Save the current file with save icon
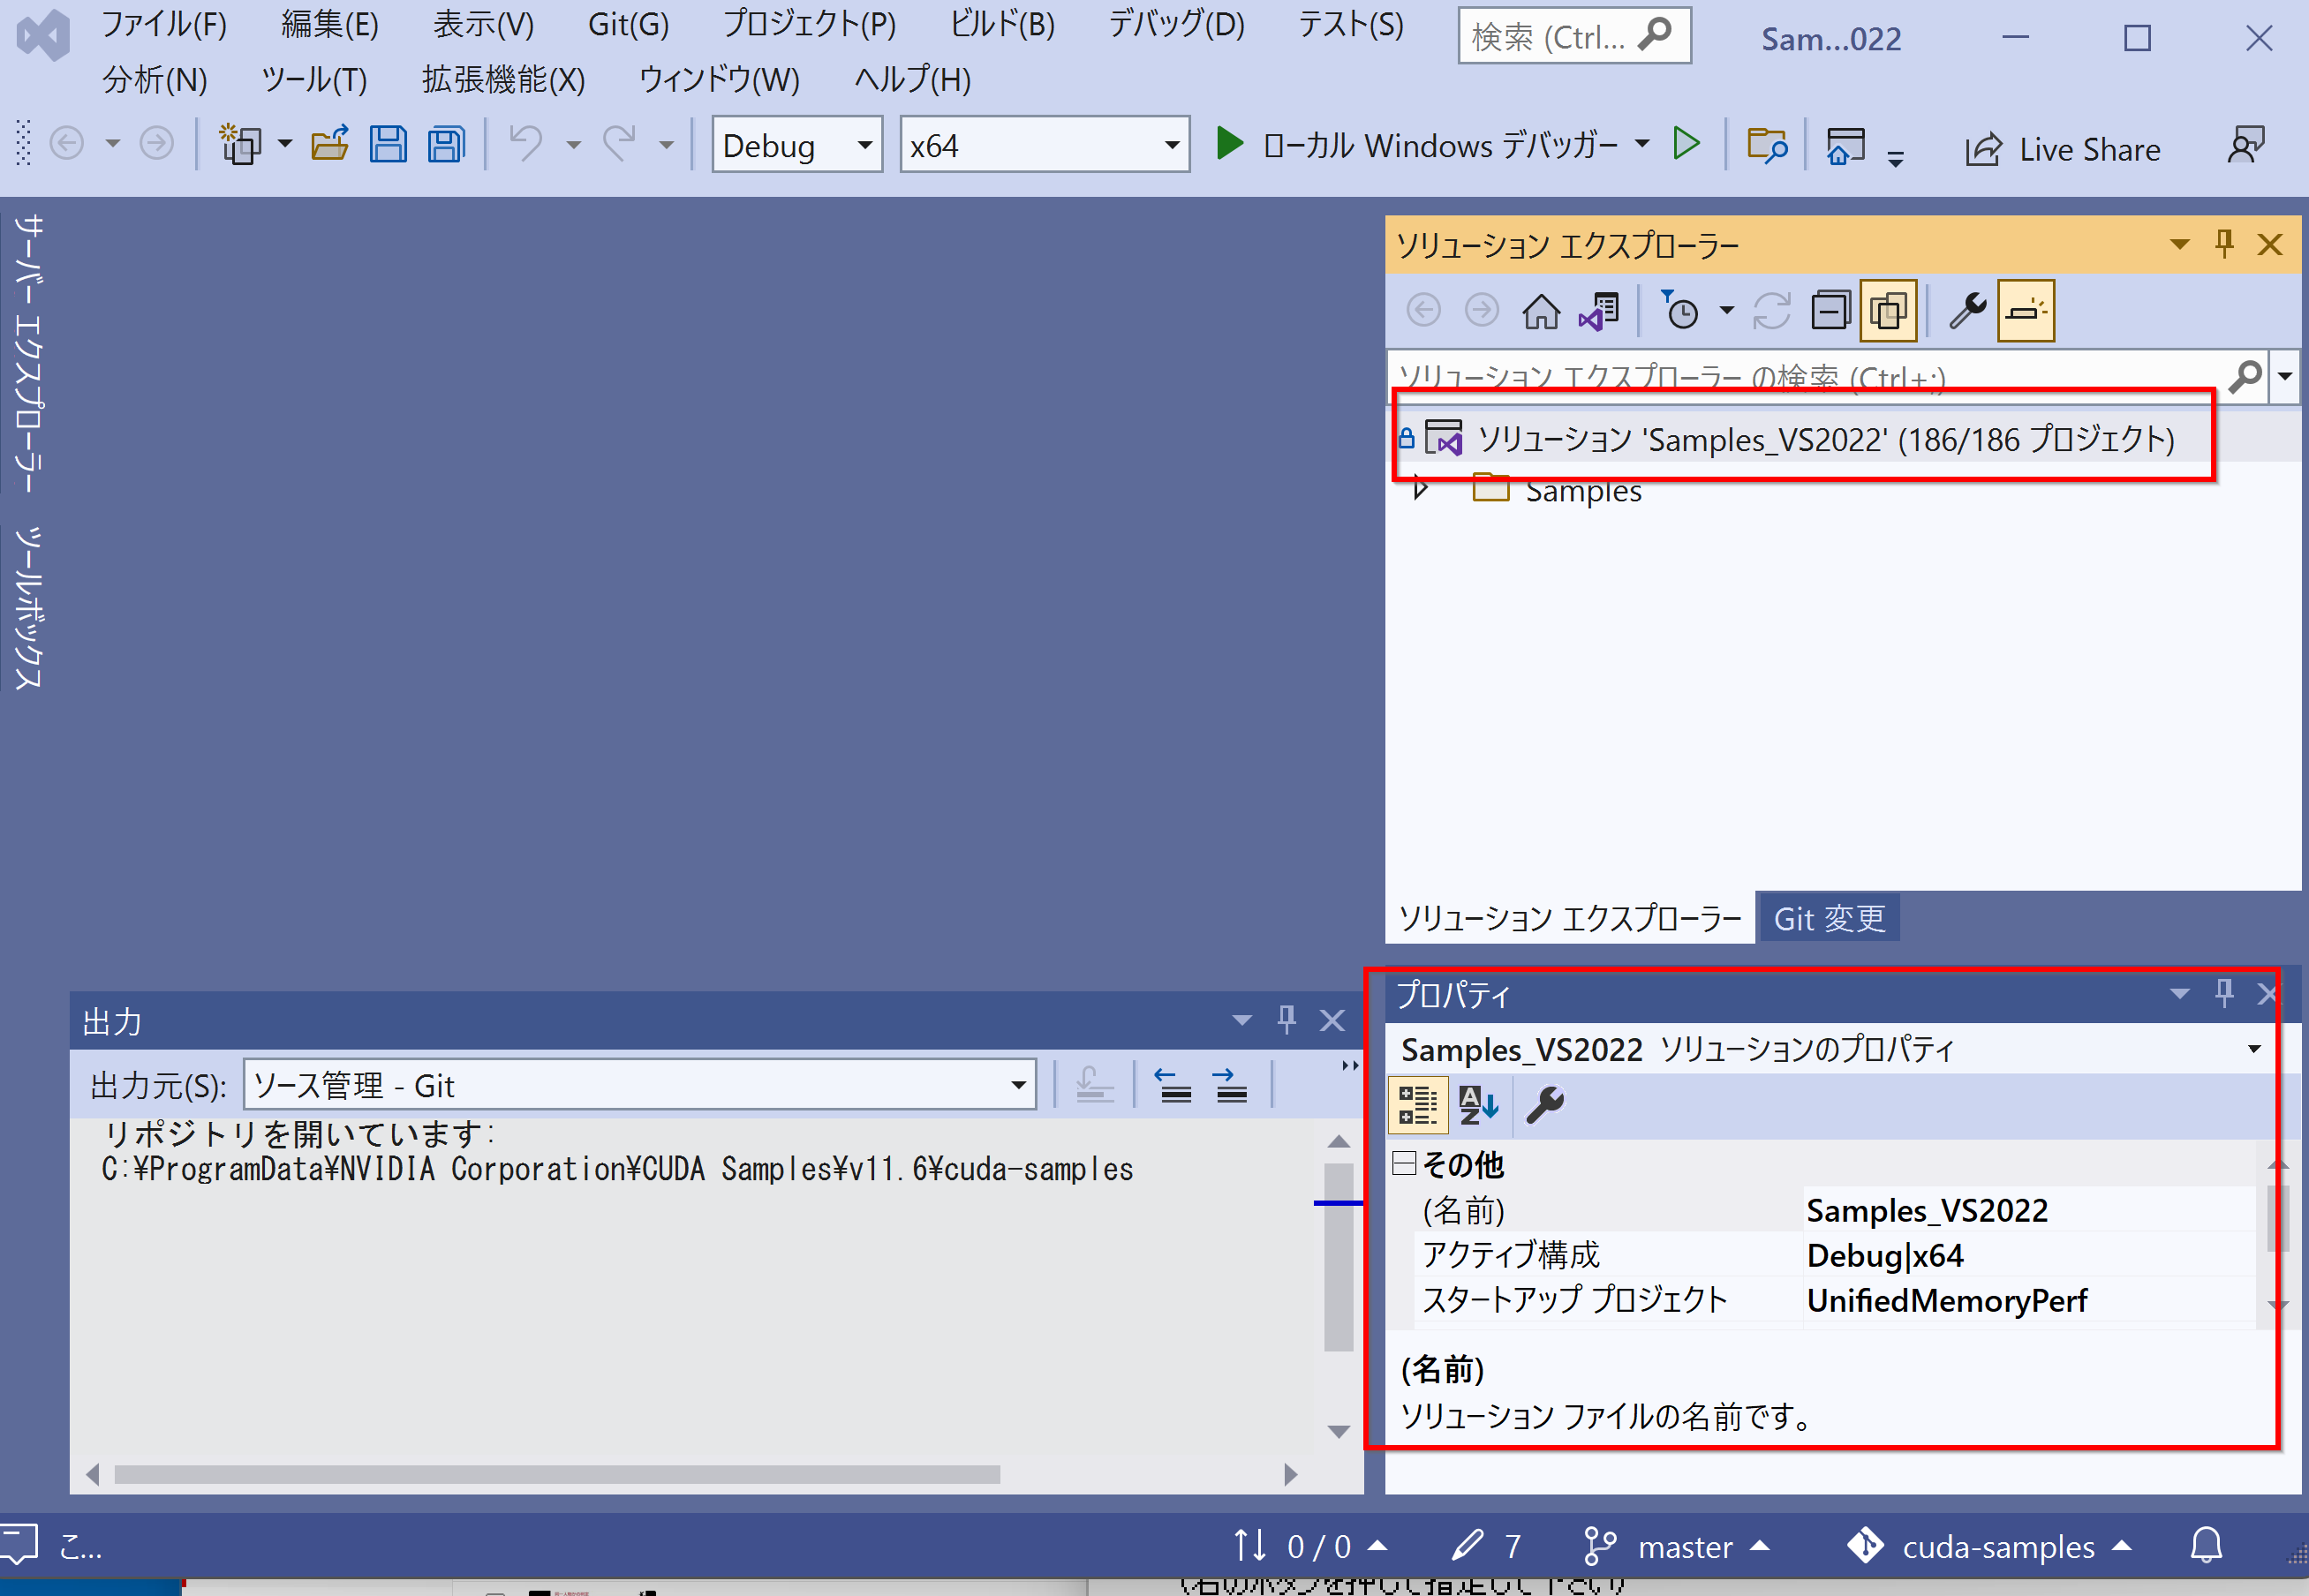Image resolution: width=2309 pixels, height=1596 pixels. (388, 144)
